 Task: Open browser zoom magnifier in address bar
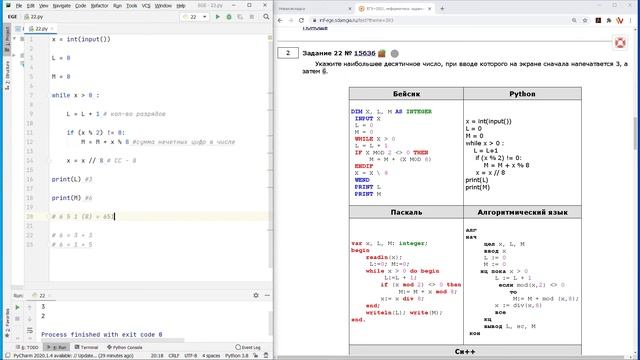(574, 20)
